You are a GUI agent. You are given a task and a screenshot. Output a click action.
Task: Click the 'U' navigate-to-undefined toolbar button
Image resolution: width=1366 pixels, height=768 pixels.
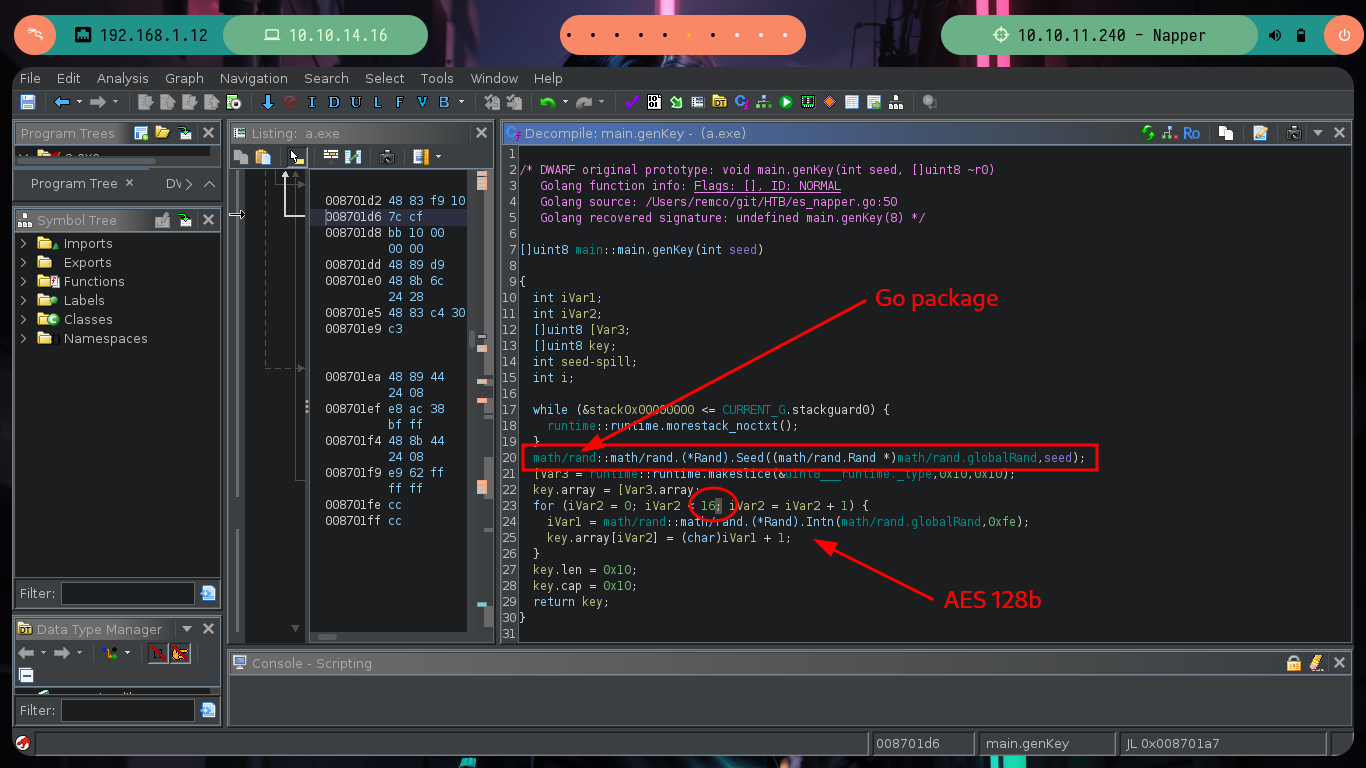click(355, 102)
